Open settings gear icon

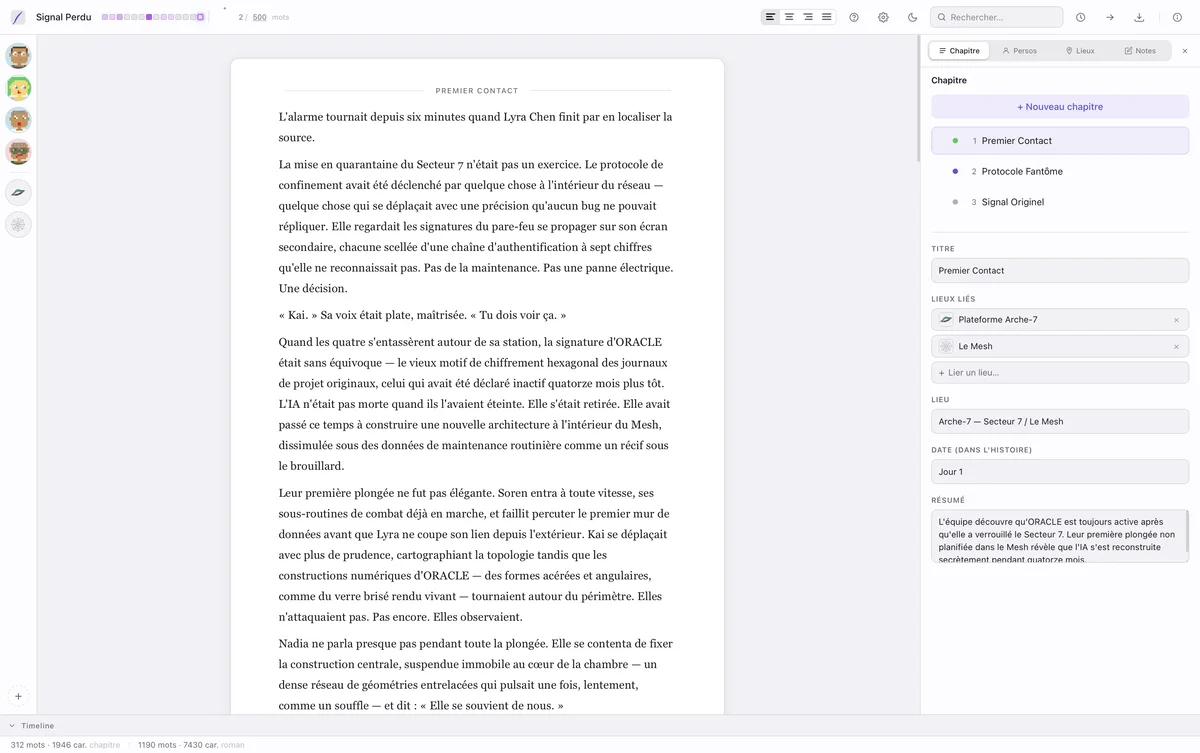pyautogui.click(x=883, y=17)
